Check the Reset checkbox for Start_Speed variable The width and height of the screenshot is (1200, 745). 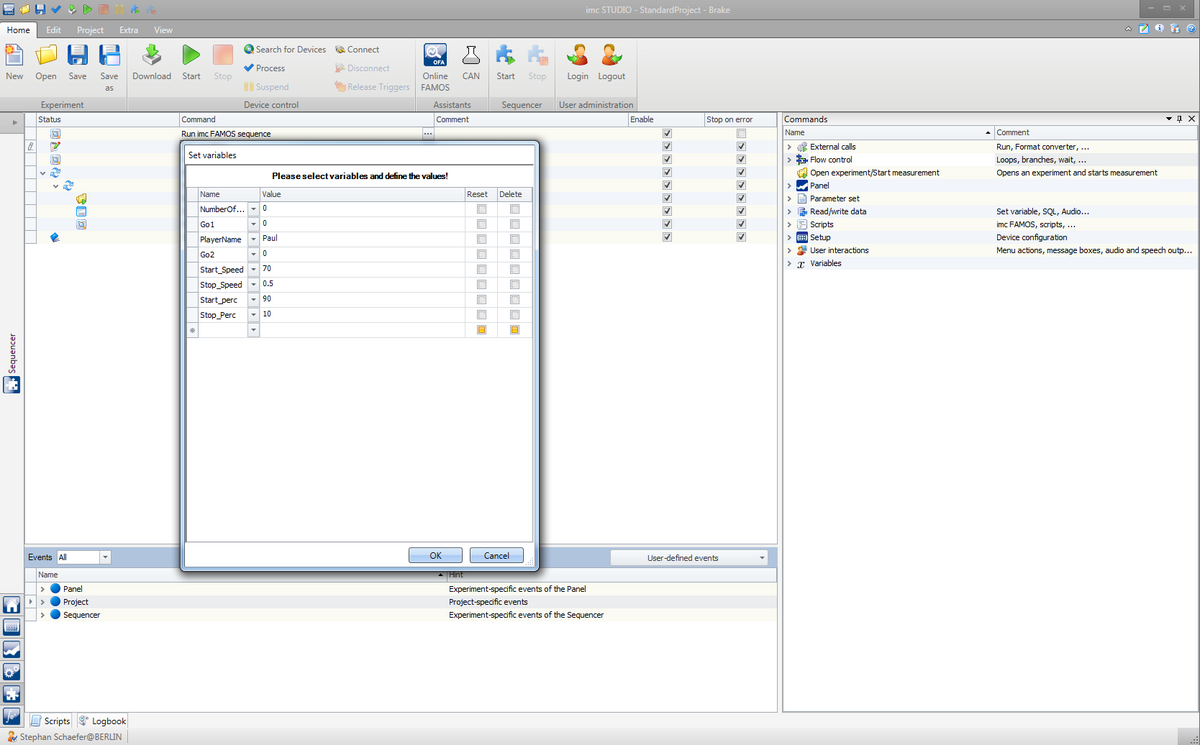pos(482,269)
